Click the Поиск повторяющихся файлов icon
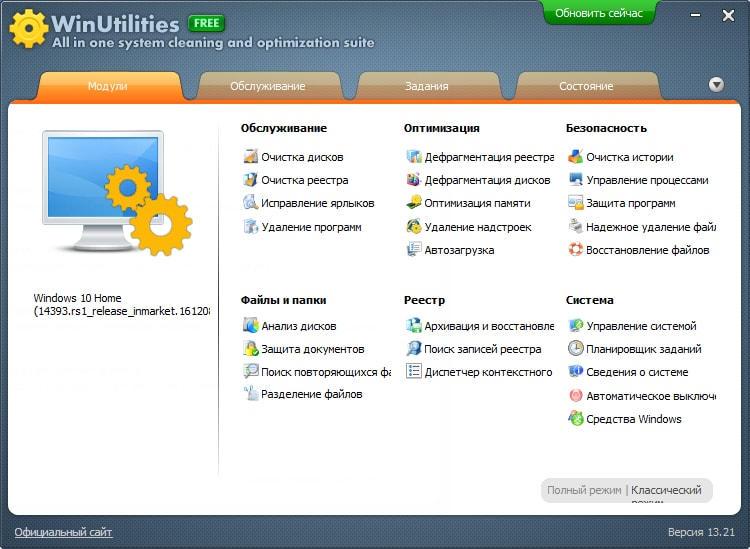 pyautogui.click(x=251, y=372)
